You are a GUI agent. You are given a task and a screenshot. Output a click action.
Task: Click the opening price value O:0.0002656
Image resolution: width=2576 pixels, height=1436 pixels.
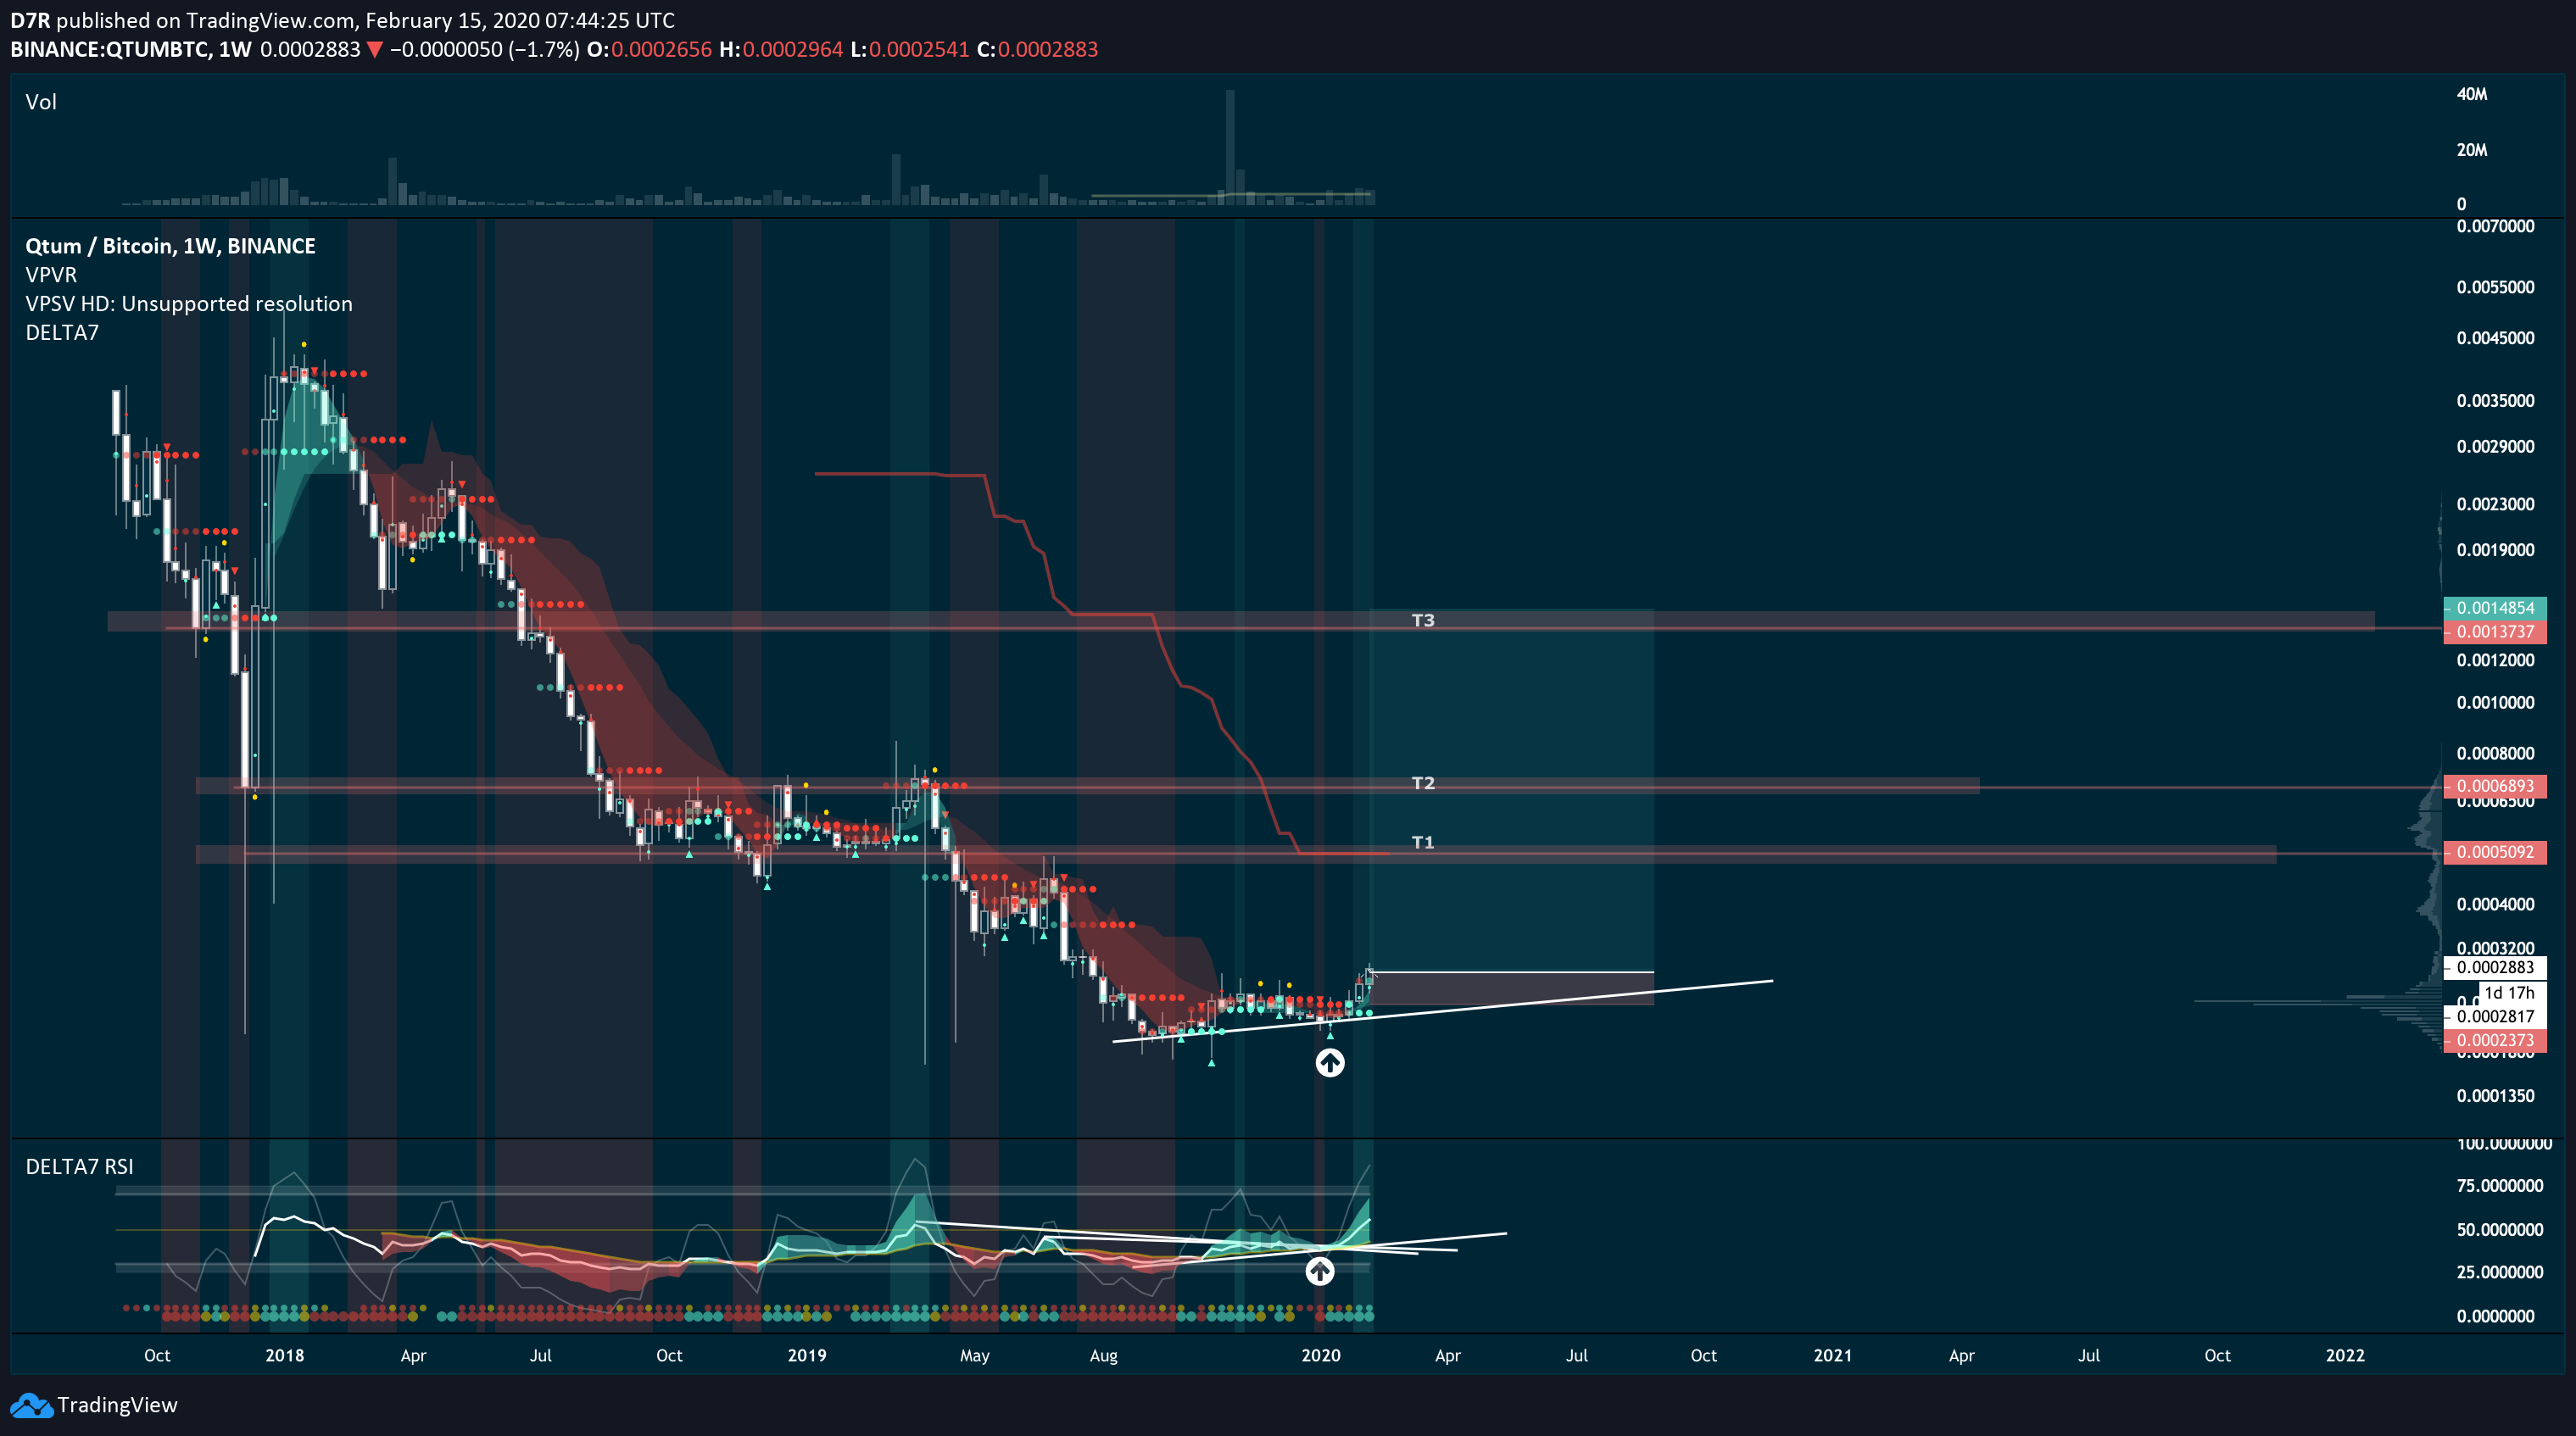tap(649, 49)
